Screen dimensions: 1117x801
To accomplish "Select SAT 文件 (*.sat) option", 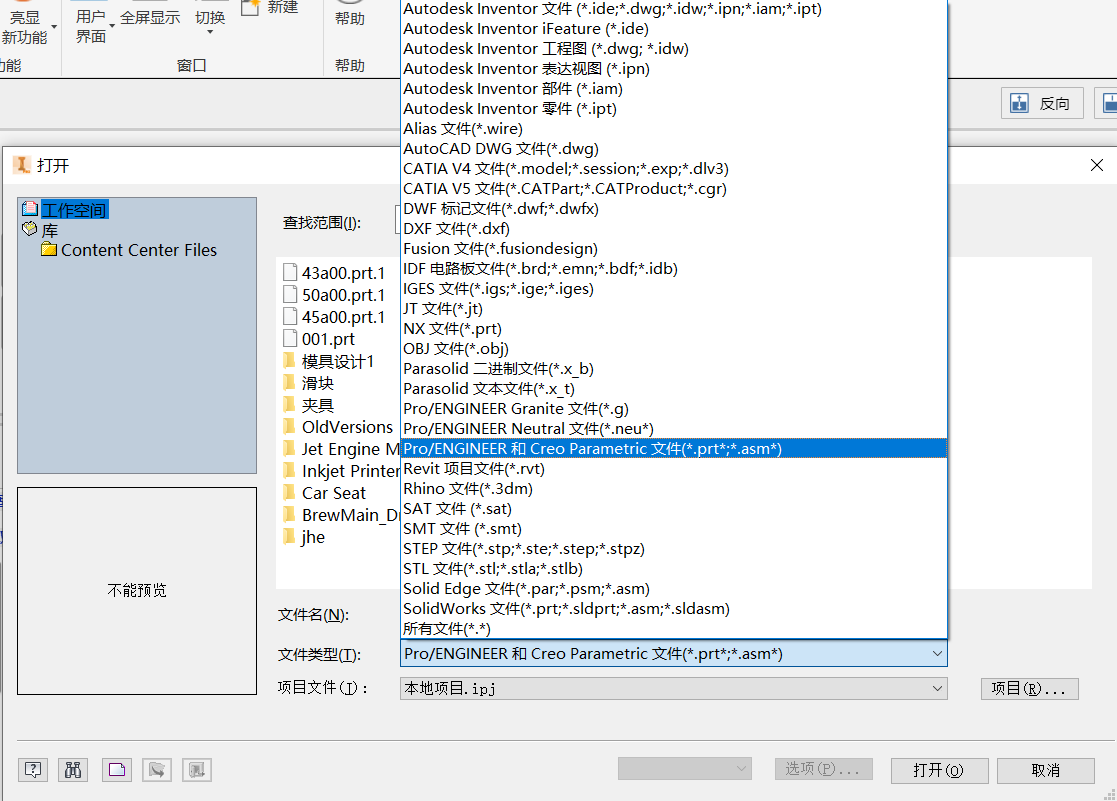I will (x=674, y=509).
